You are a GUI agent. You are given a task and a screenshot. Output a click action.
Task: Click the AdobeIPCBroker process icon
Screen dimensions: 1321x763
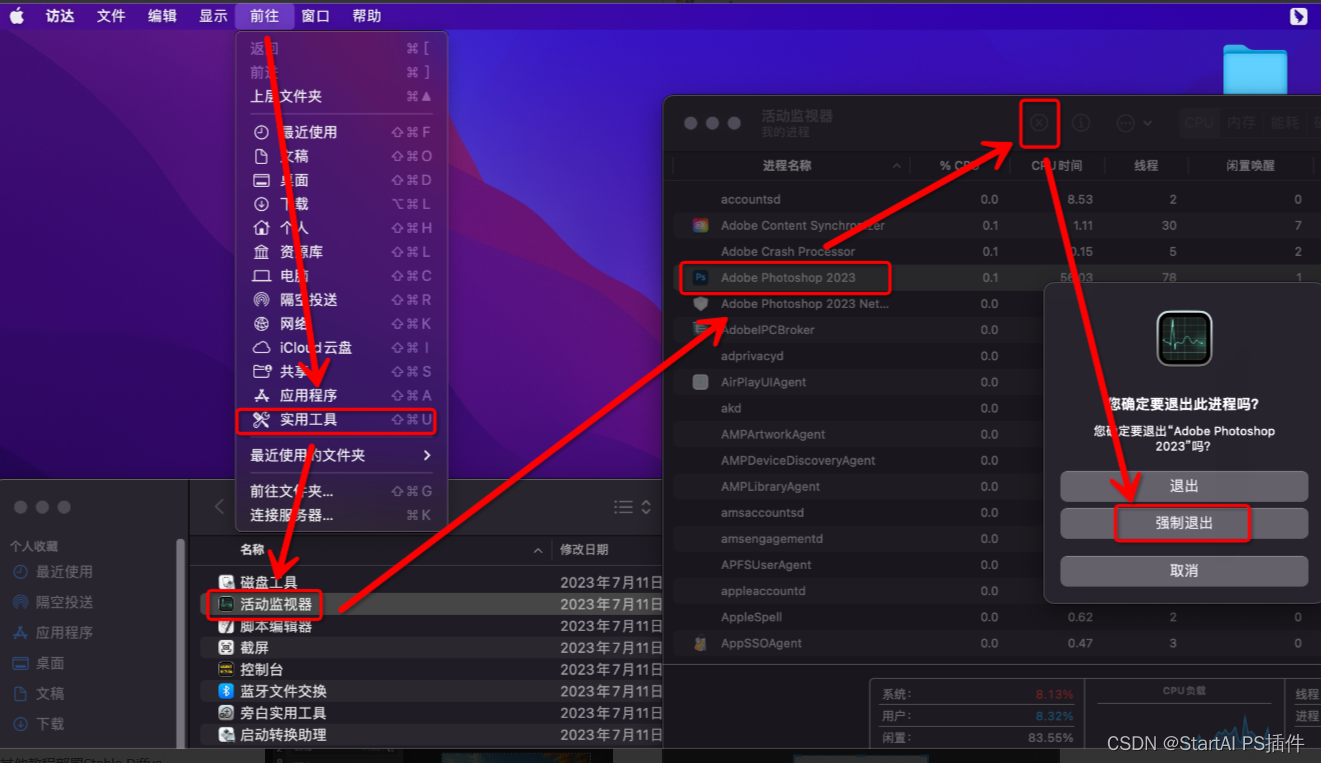701,330
